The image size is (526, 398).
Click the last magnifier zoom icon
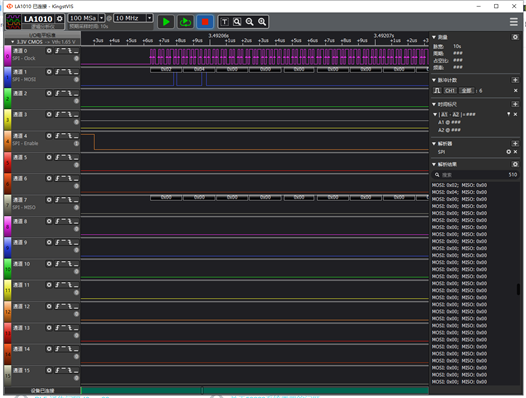262,22
